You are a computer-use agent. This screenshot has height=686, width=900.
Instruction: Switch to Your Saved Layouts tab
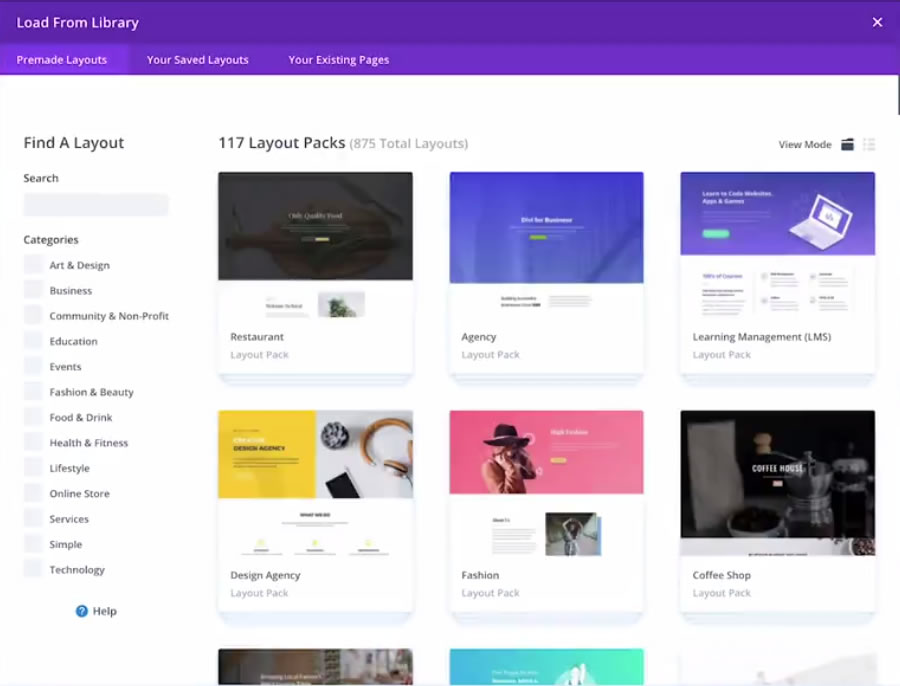pos(197,60)
